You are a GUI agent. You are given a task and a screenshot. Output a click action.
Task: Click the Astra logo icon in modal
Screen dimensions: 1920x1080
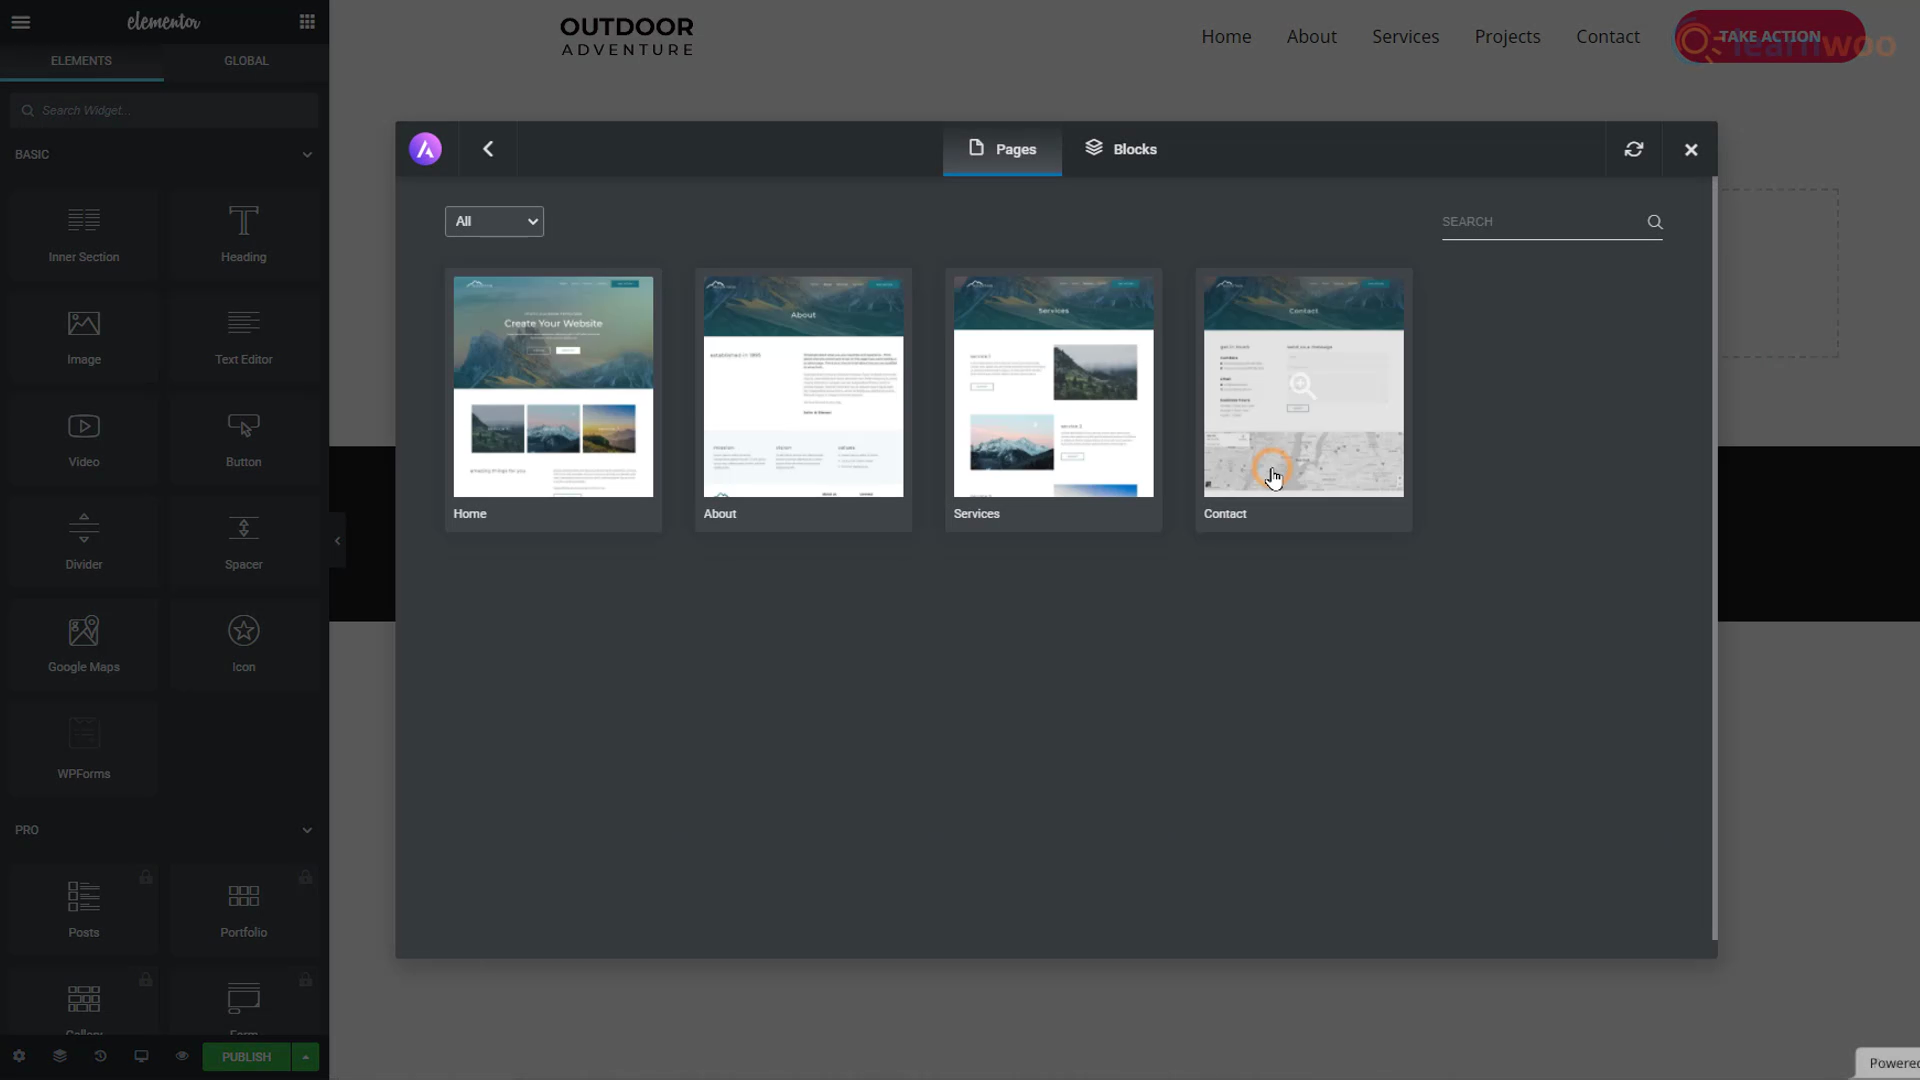pyautogui.click(x=425, y=149)
